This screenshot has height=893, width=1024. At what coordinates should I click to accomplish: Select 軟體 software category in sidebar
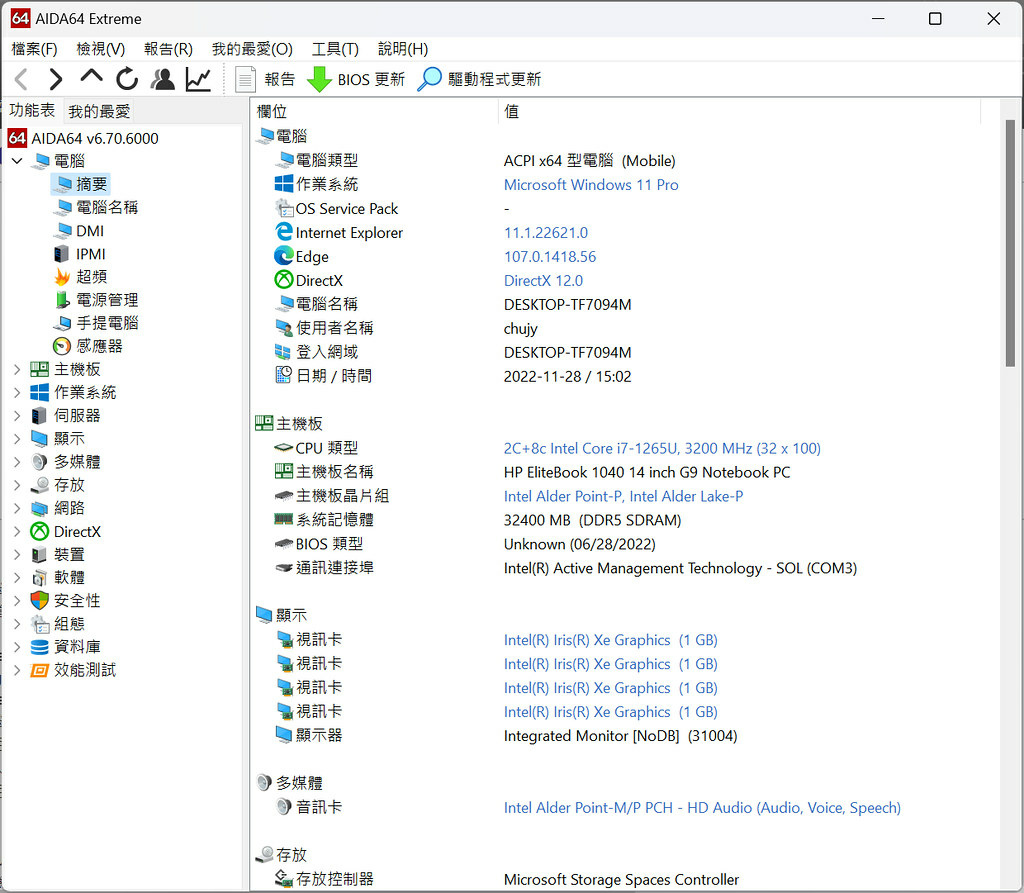pyautogui.click(x=59, y=577)
